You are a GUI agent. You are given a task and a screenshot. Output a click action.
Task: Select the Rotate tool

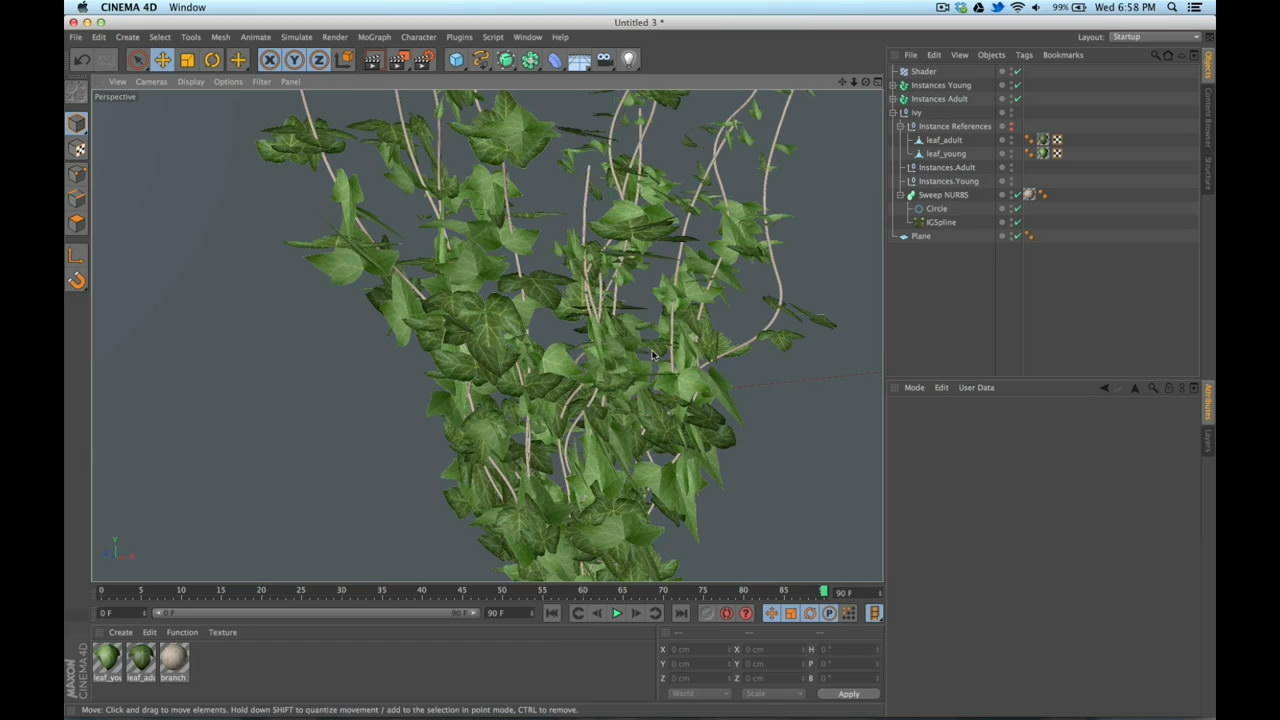(213, 60)
